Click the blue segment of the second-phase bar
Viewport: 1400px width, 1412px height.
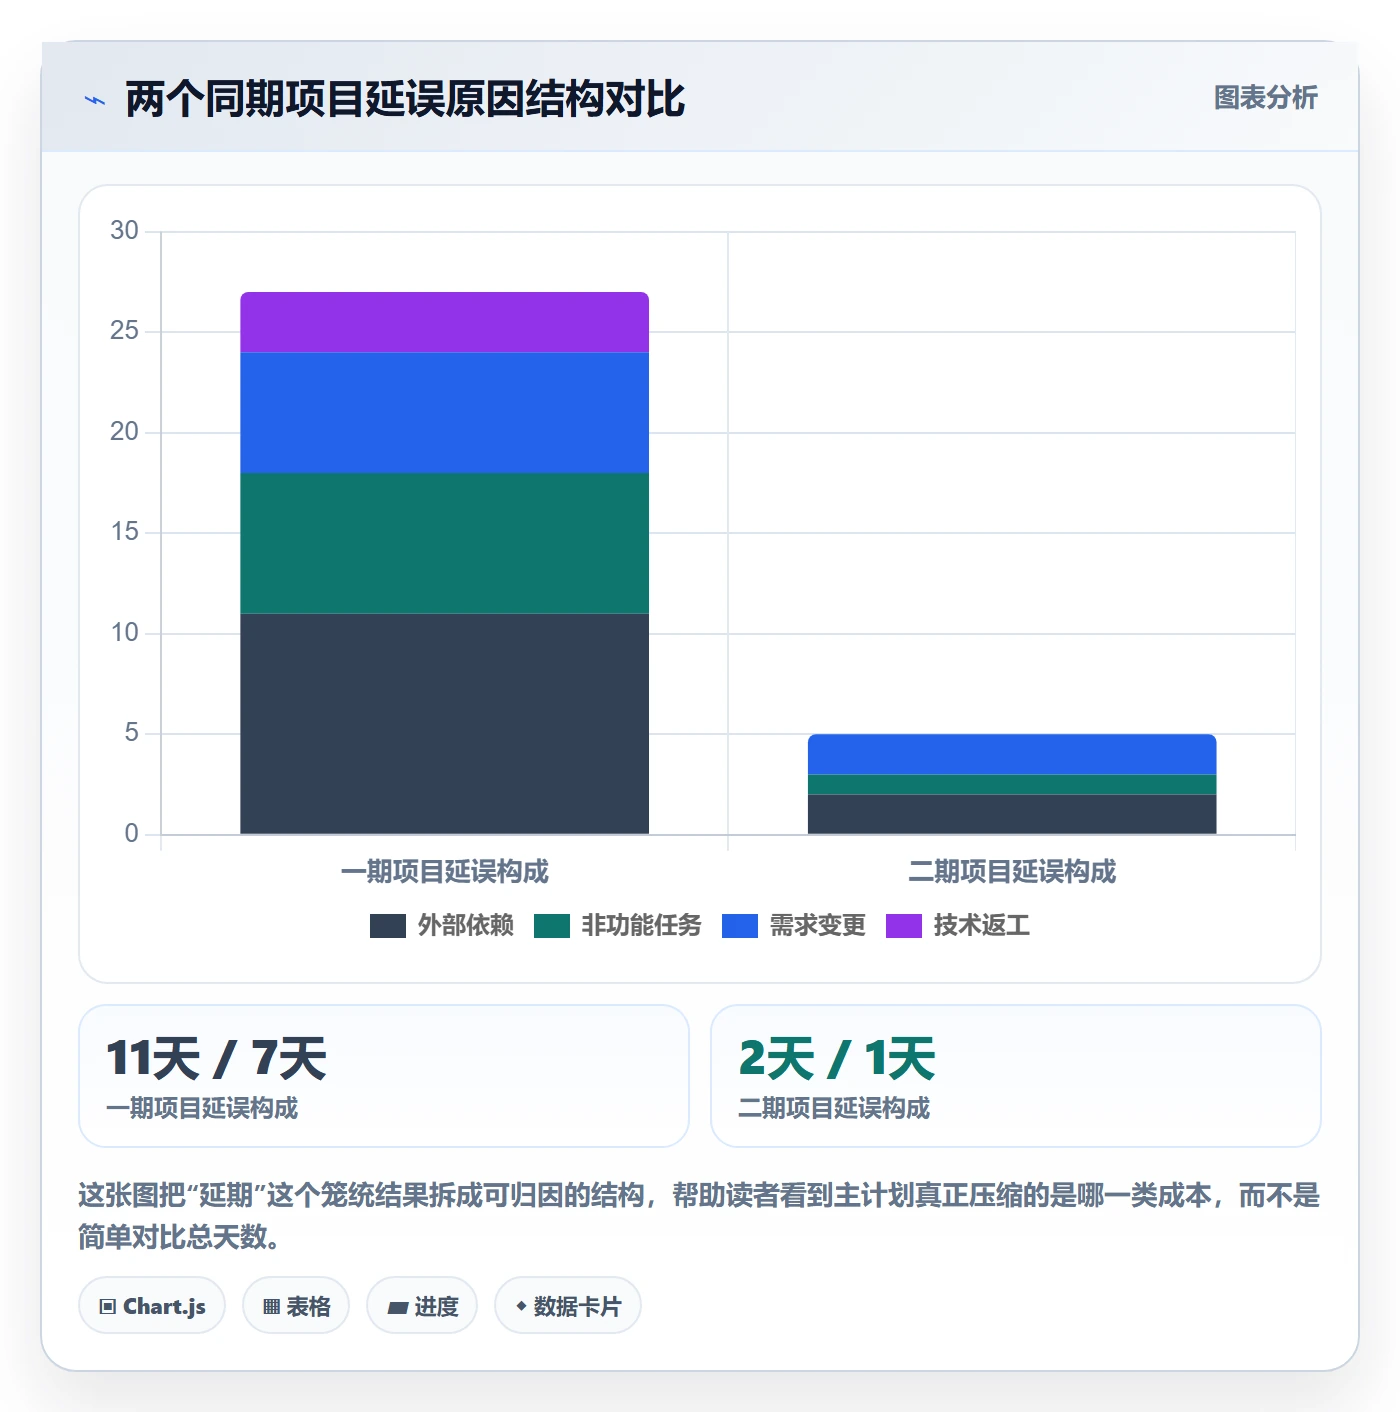(x=1012, y=754)
